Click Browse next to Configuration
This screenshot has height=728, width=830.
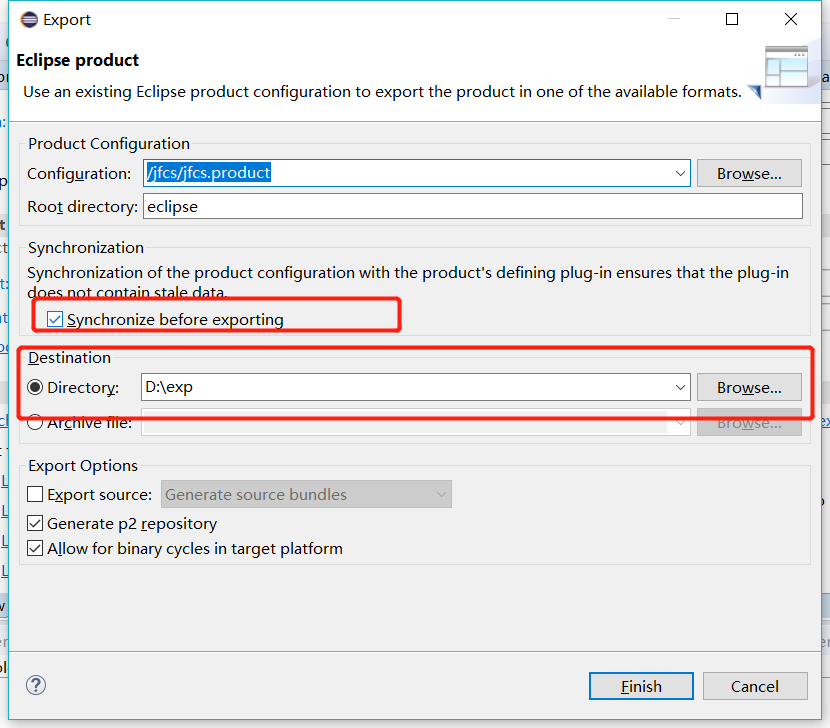[749, 173]
